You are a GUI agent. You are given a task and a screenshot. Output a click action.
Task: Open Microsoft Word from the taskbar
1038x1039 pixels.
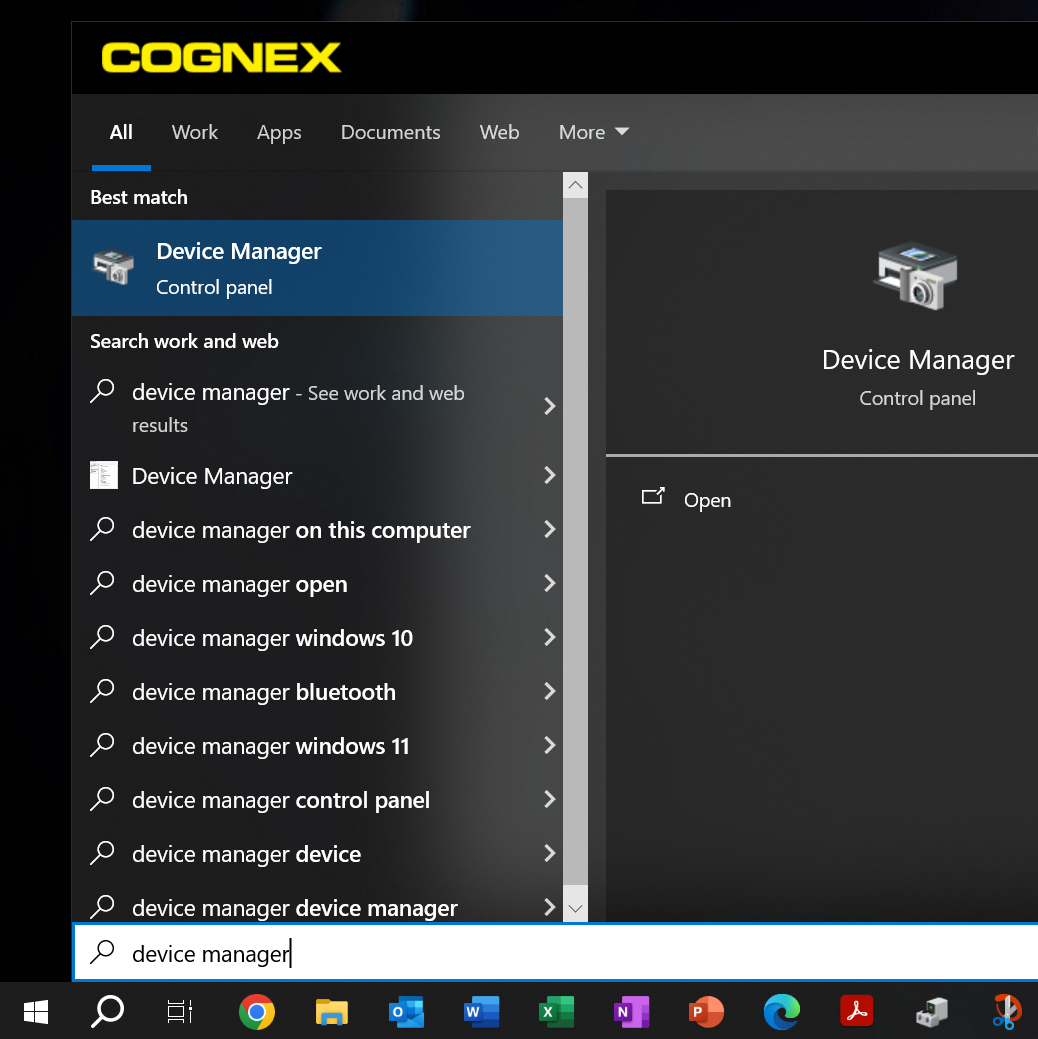(481, 1012)
